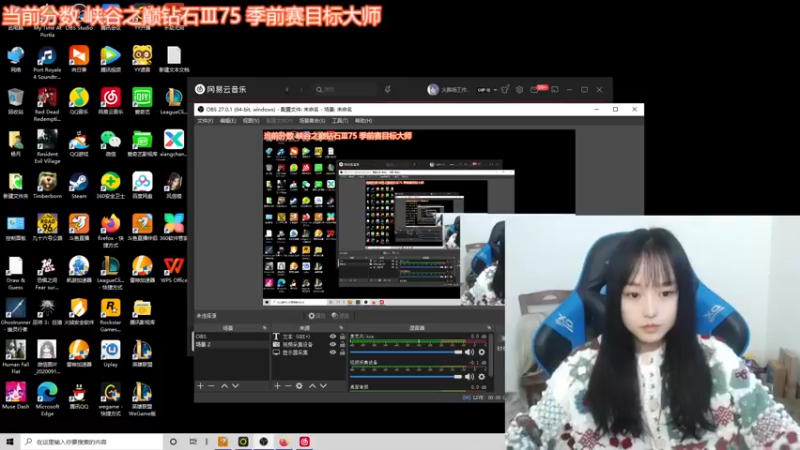The width and height of the screenshot is (800, 450).
Task: Launch the 腾讯QQ penguin shortcut
Action: coord(79,396)
